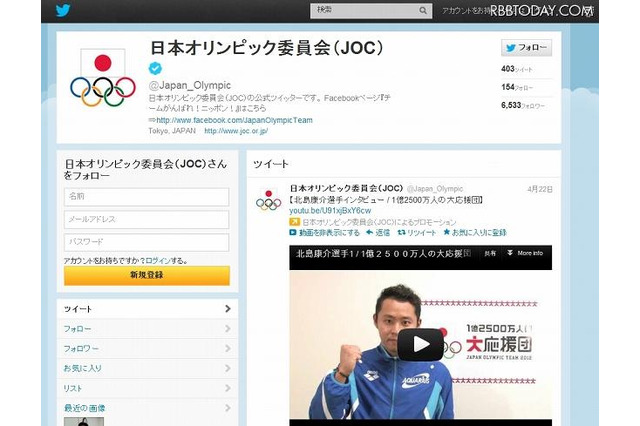Select ツイート in the sidebar menu
Image resolution: width=640 pixels, height=426 pixels.
pos(147,309)
